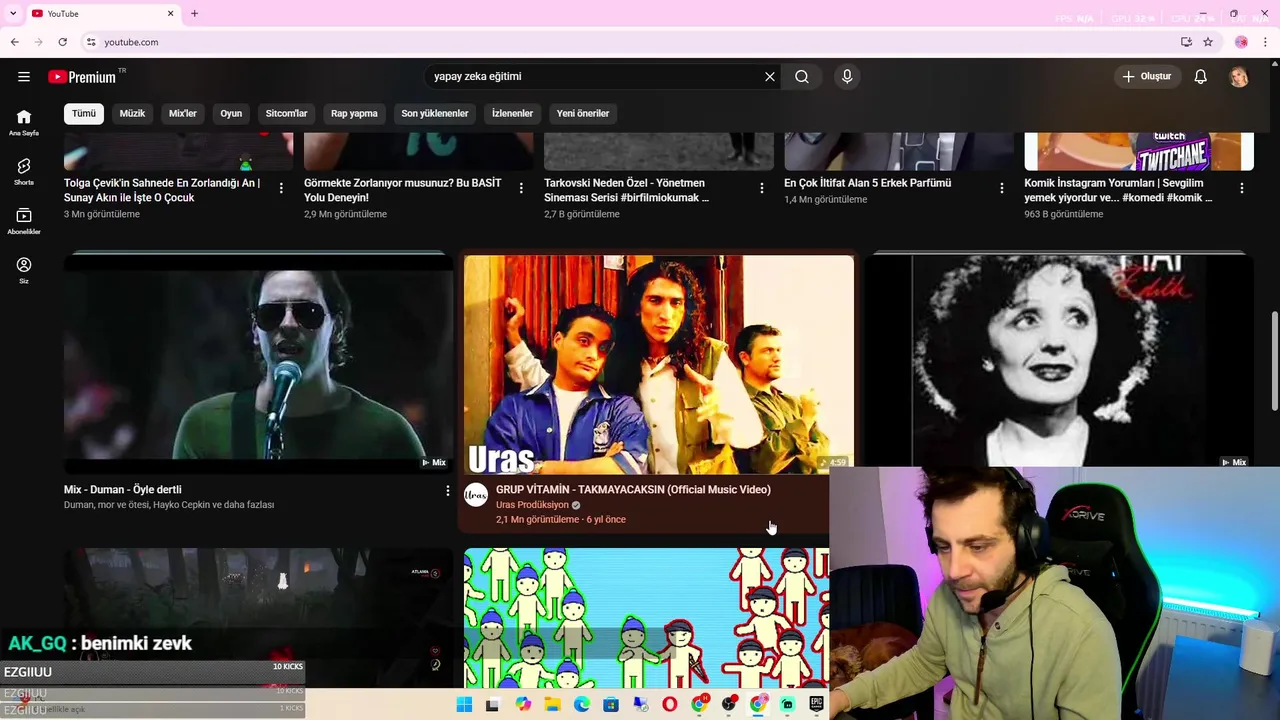The width and height of the screenshot is (1280, 720).
Task: Open Komik İnstagram Yorumları video title
Action: pyautogui.click(x=1118, y=190)
